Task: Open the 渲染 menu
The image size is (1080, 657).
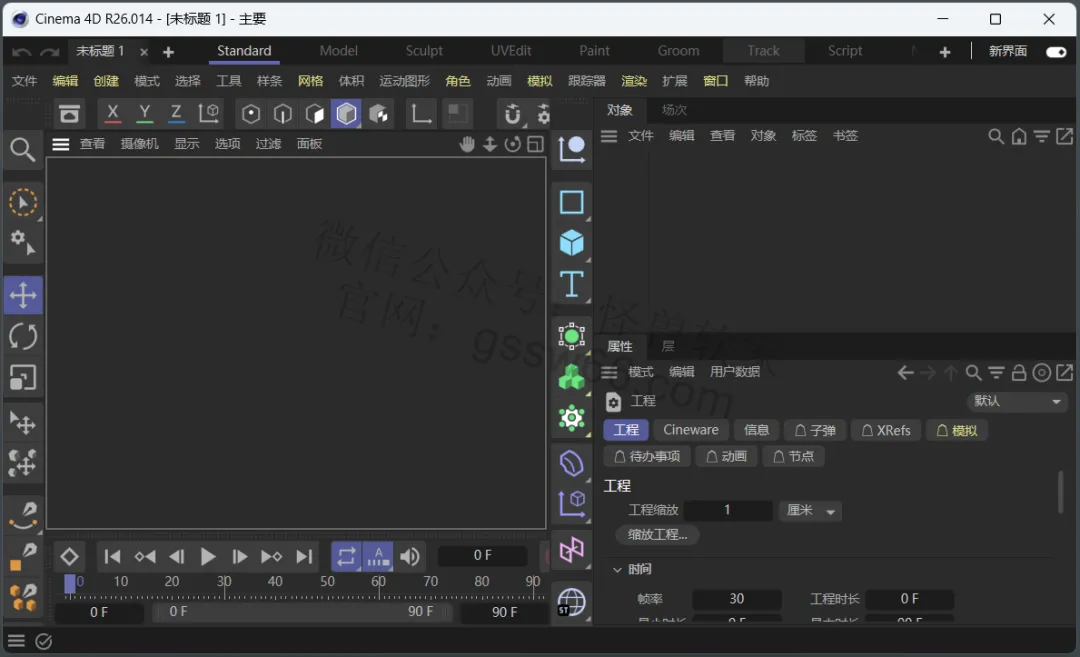Action: (x=634, y=81)
